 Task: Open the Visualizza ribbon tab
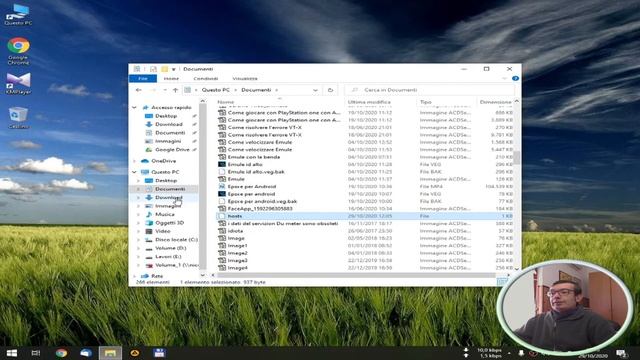coord(245,78)
